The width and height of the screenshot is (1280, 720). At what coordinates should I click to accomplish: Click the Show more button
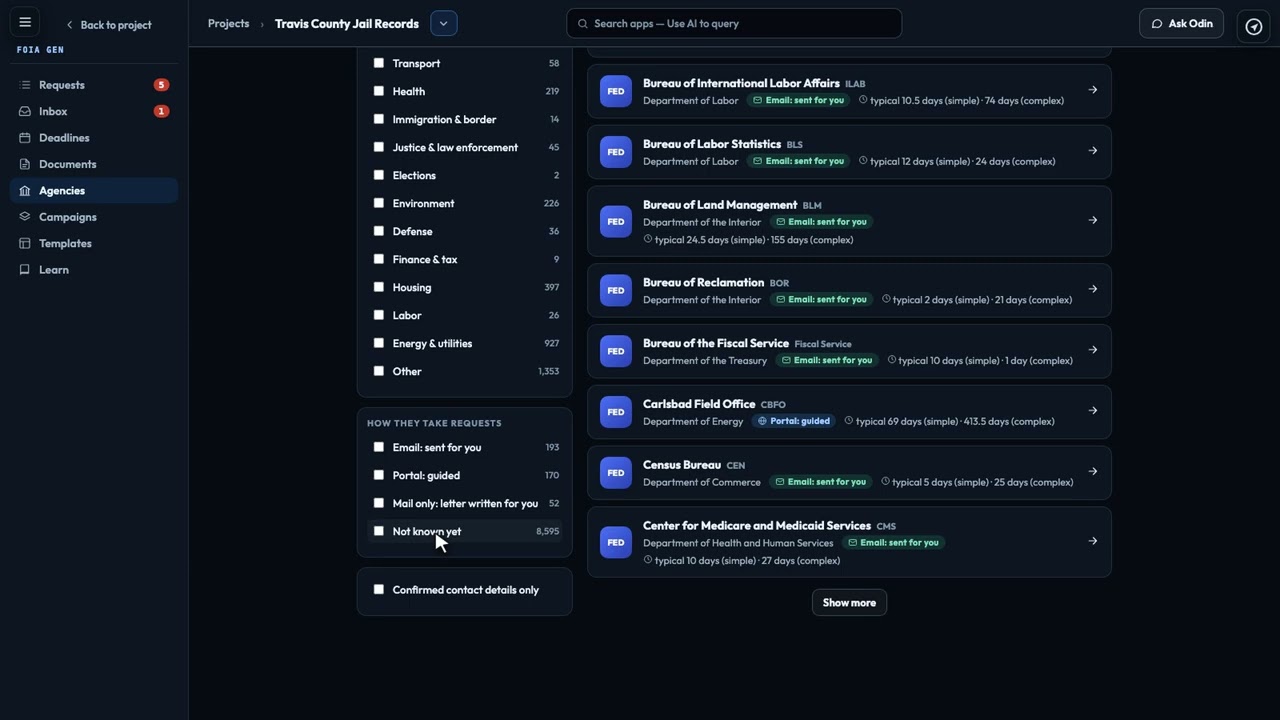click(849, 603)
